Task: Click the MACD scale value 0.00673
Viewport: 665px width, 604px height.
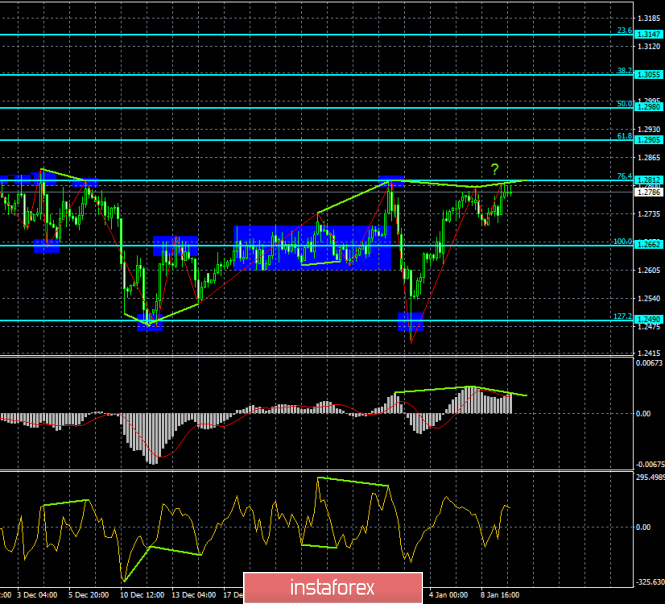Action: click(x=648, y=363)
